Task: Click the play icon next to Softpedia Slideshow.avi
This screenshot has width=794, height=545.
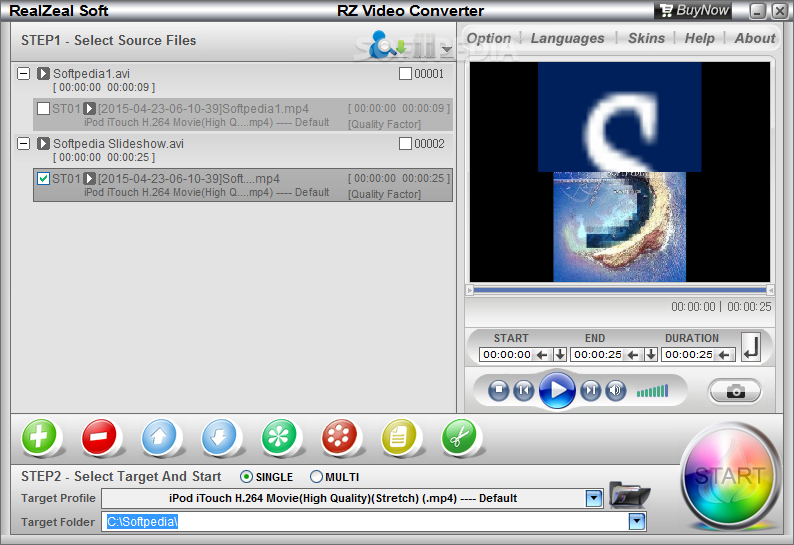Action: (43, 143)
